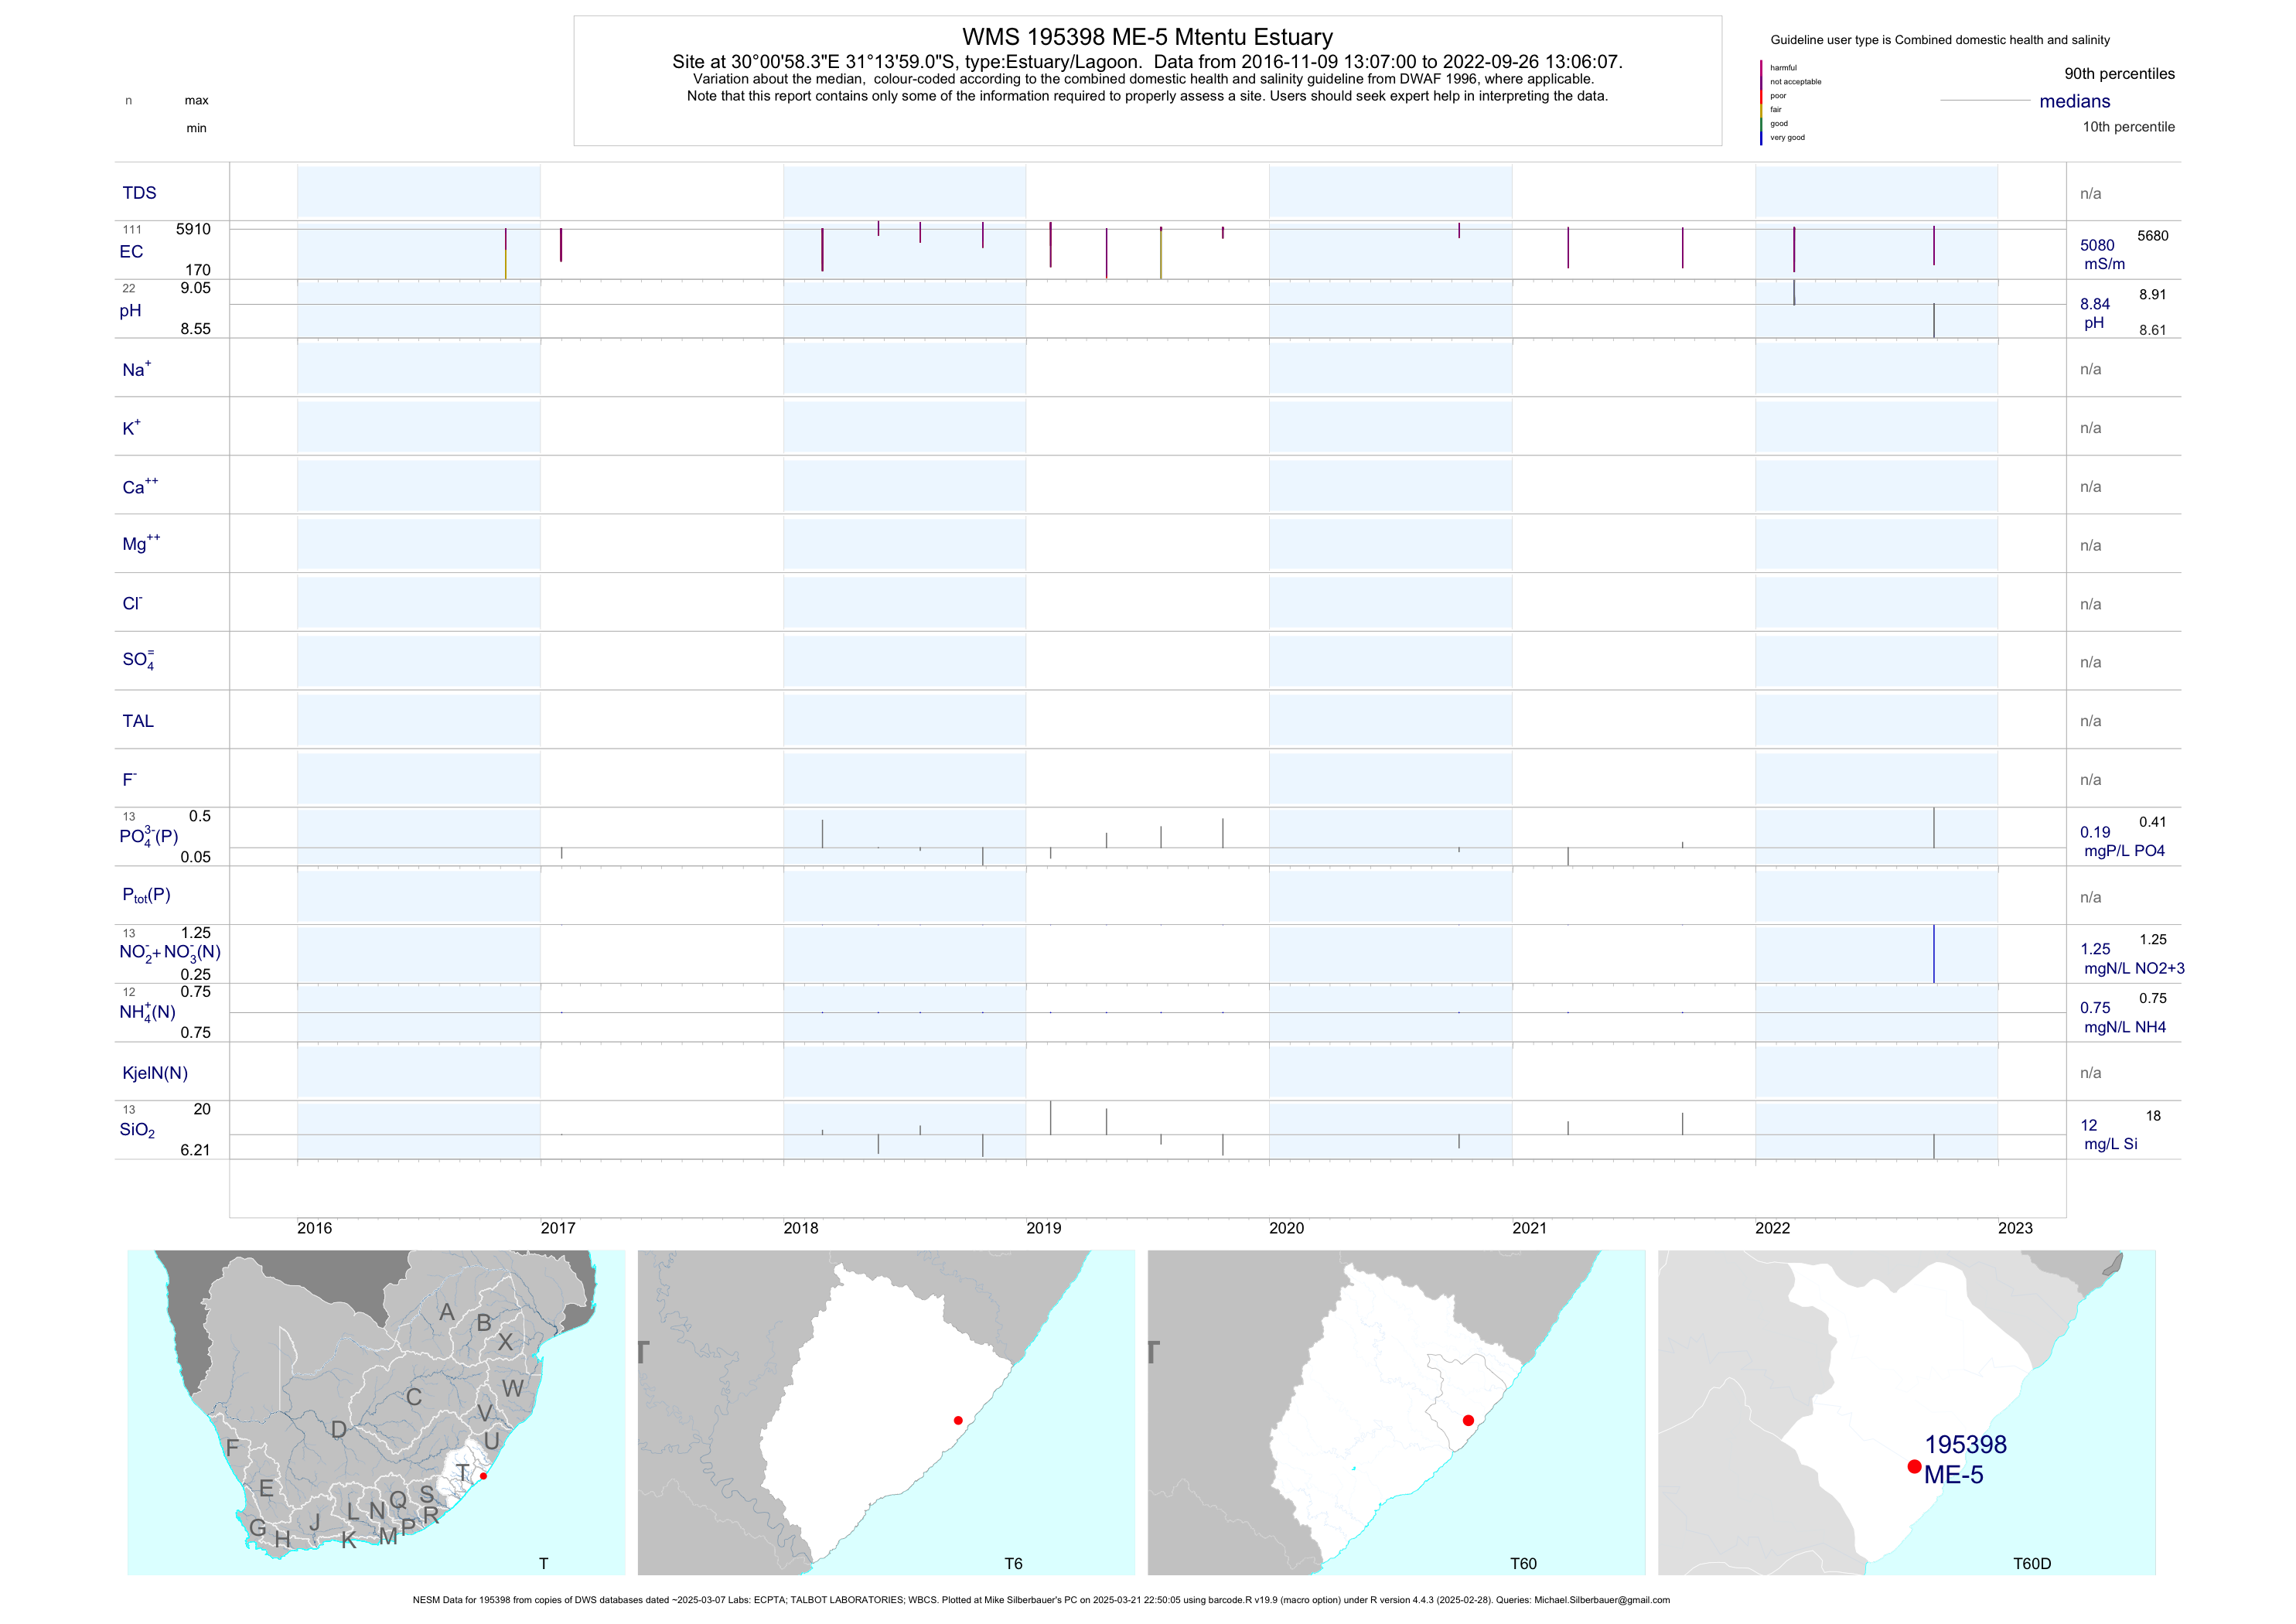Click the TDS parameter row label

click(139, 193)
